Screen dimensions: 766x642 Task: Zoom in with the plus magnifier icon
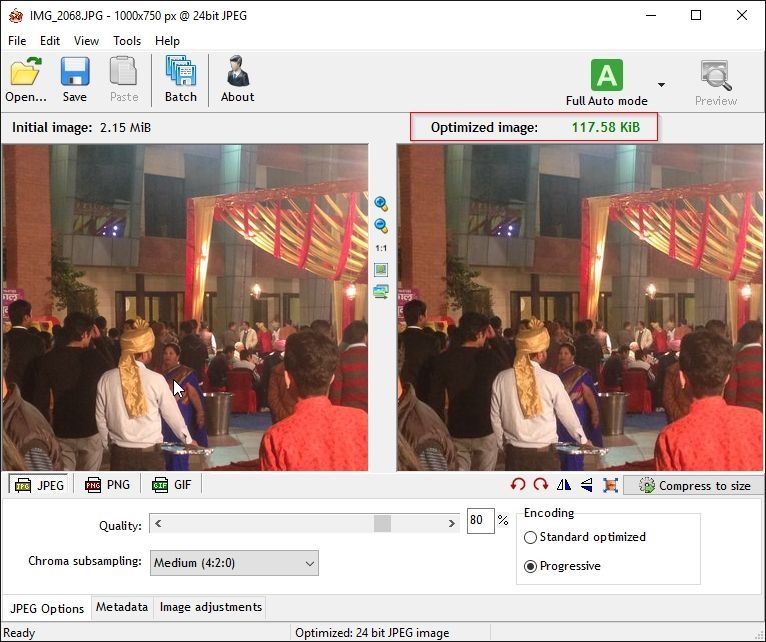pyautogui.click(x=381, y=203)
